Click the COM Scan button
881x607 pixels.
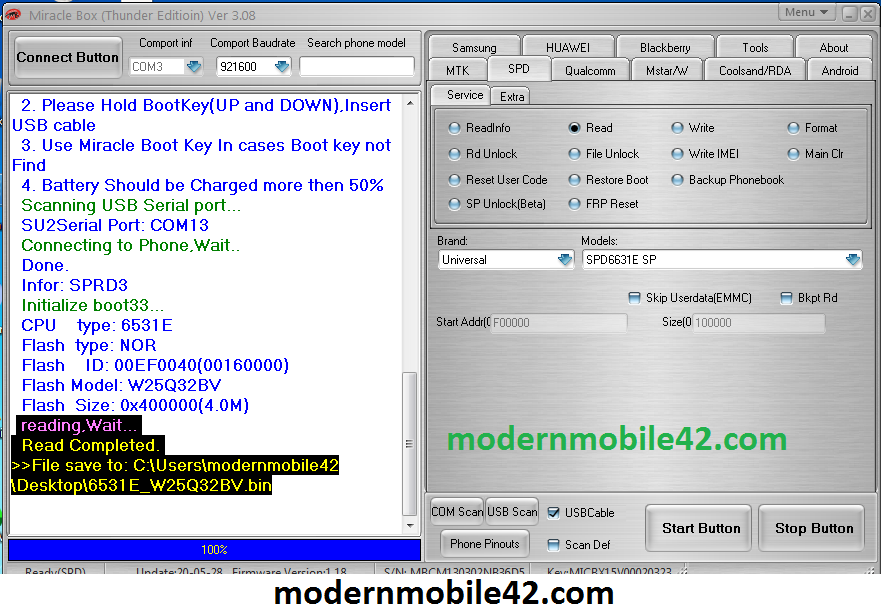[457, 511]
